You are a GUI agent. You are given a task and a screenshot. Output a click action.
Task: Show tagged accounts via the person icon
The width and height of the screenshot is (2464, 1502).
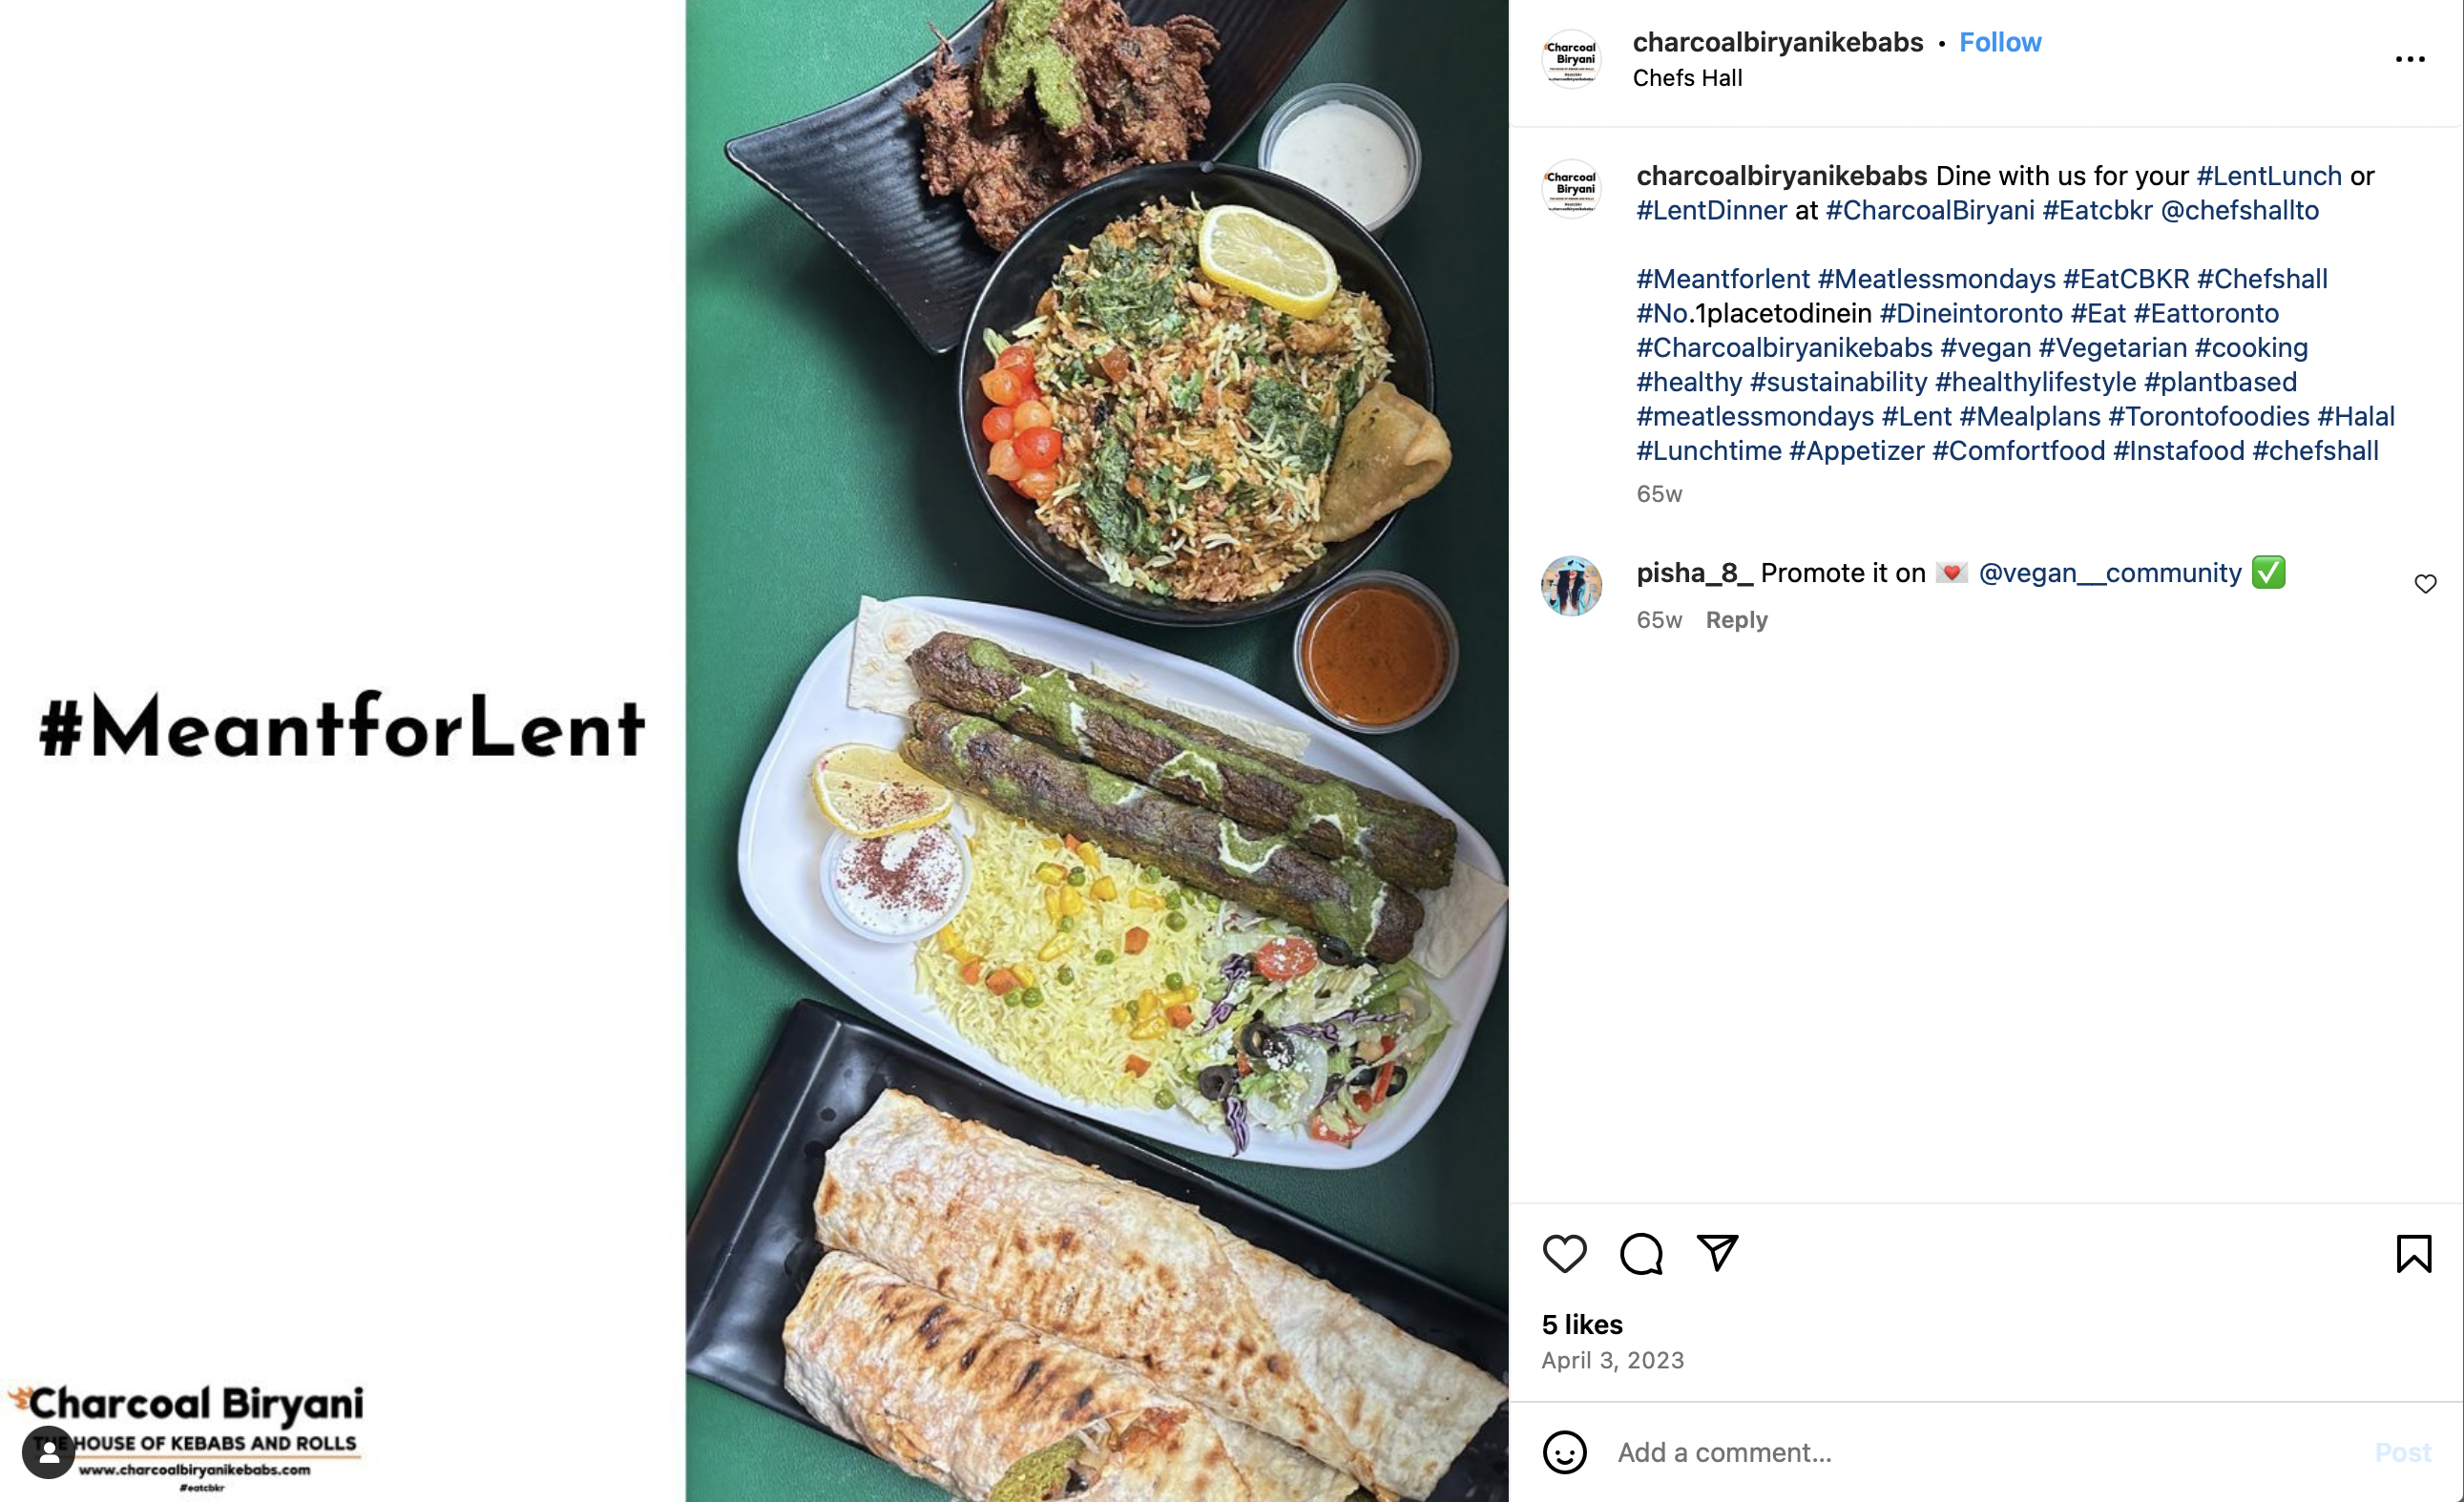point(49,1452)
